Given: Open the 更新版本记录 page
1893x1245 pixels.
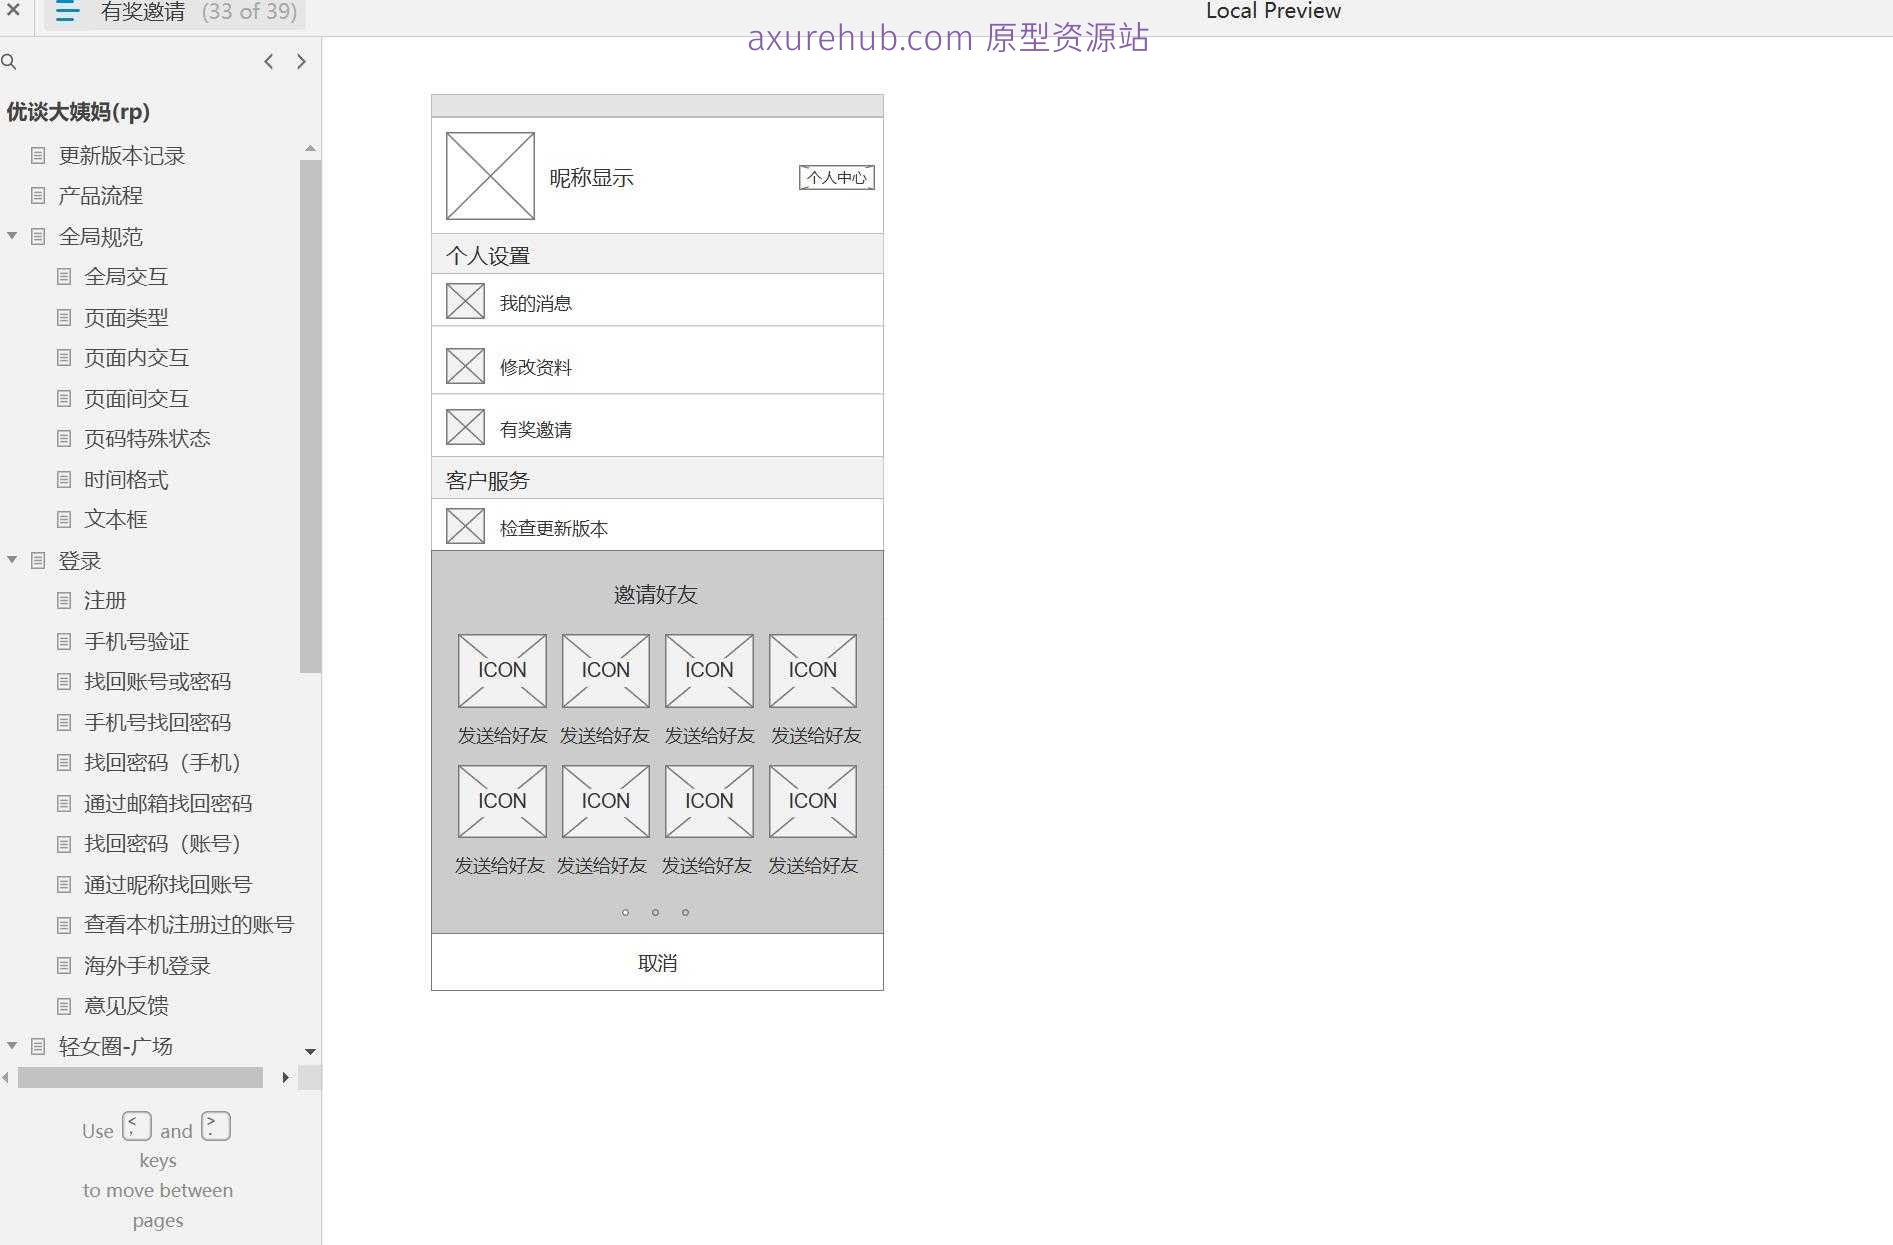Looking at the screenshot, I should (122, 156).
